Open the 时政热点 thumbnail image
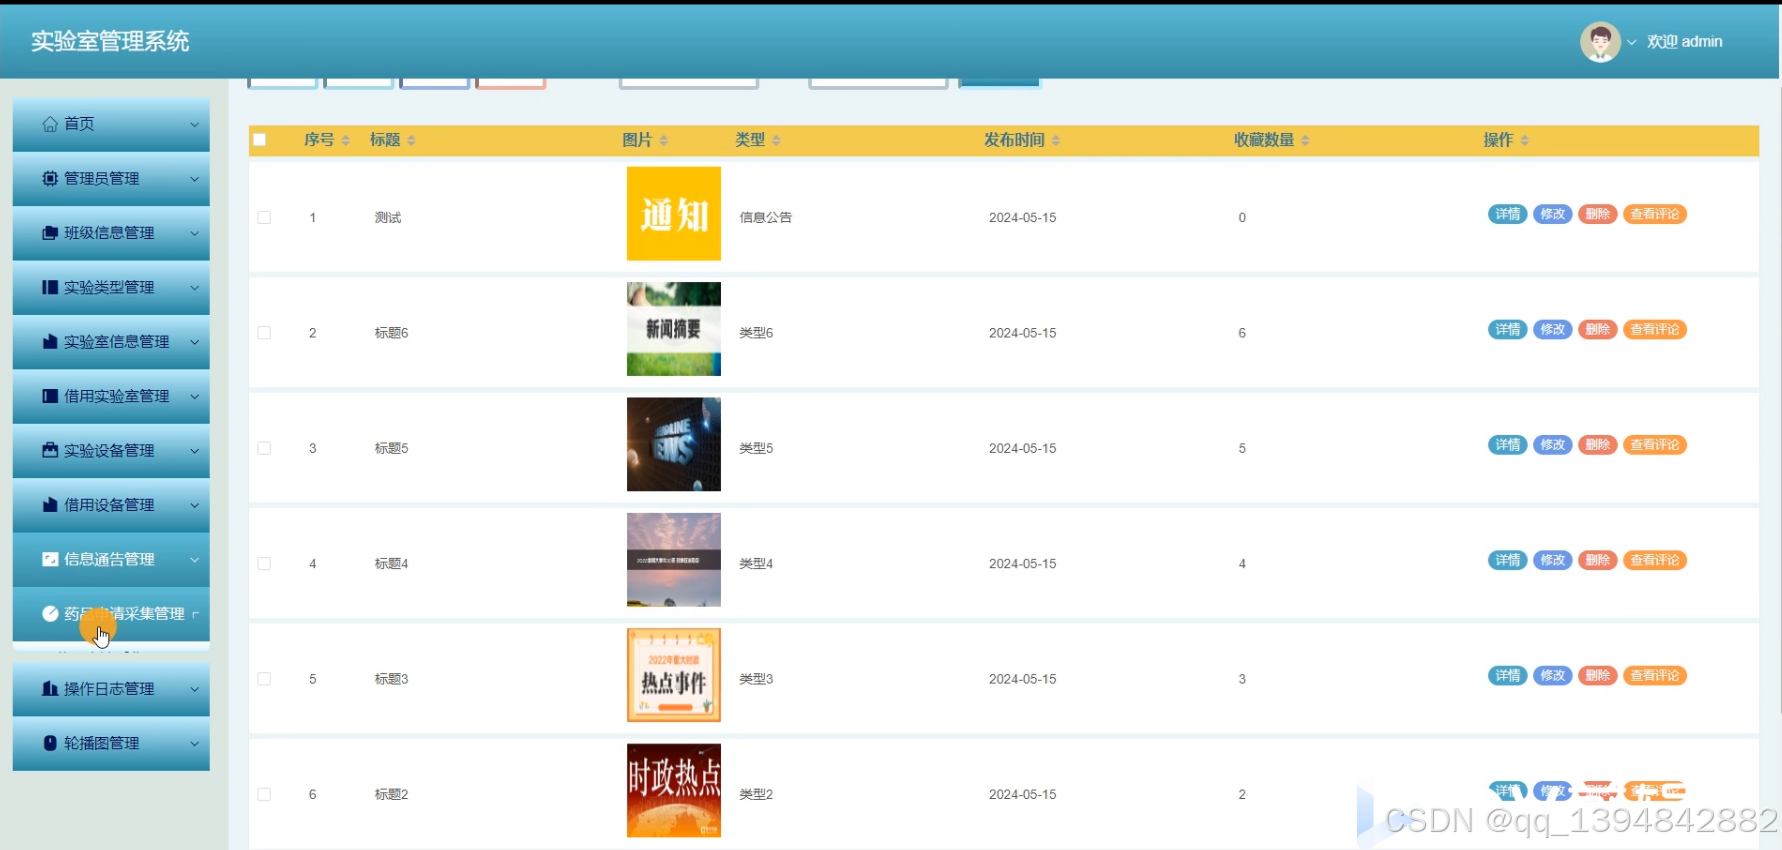Image resolution: width=1782 pixels, height=850 pixels. pyautogui.click(x=674, y=790)
